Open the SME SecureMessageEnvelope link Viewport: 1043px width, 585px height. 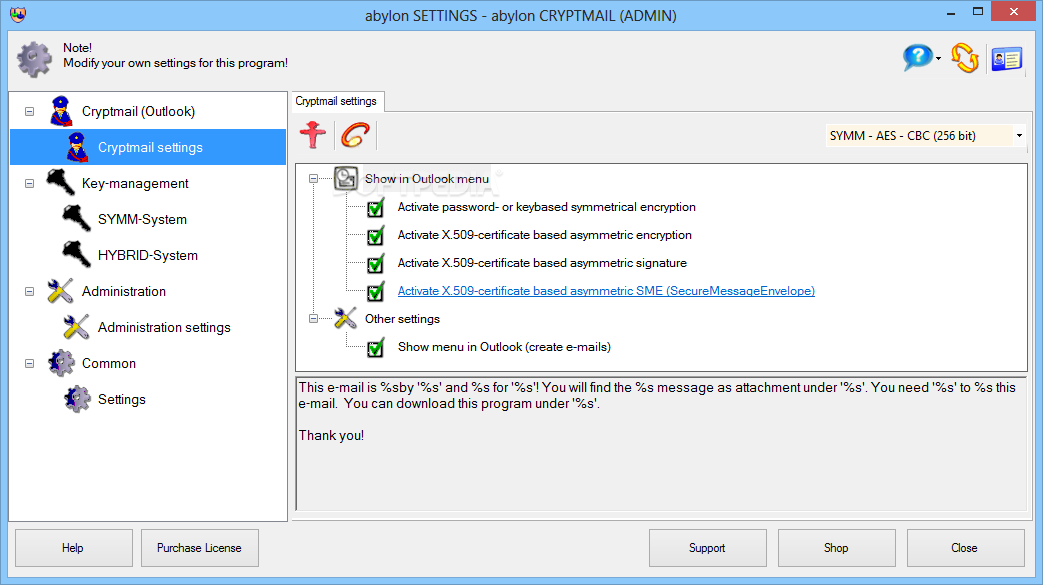point(606,291)
